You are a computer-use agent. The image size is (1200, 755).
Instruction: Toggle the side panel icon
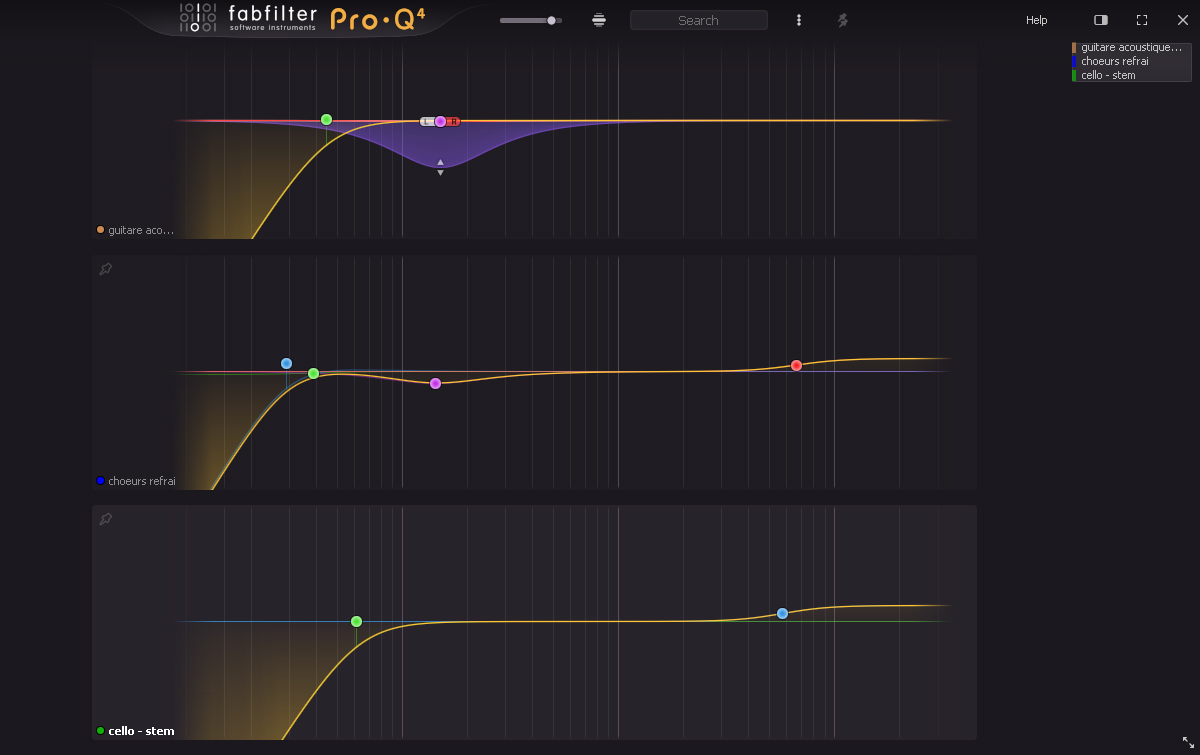(x=1101, y=20)
